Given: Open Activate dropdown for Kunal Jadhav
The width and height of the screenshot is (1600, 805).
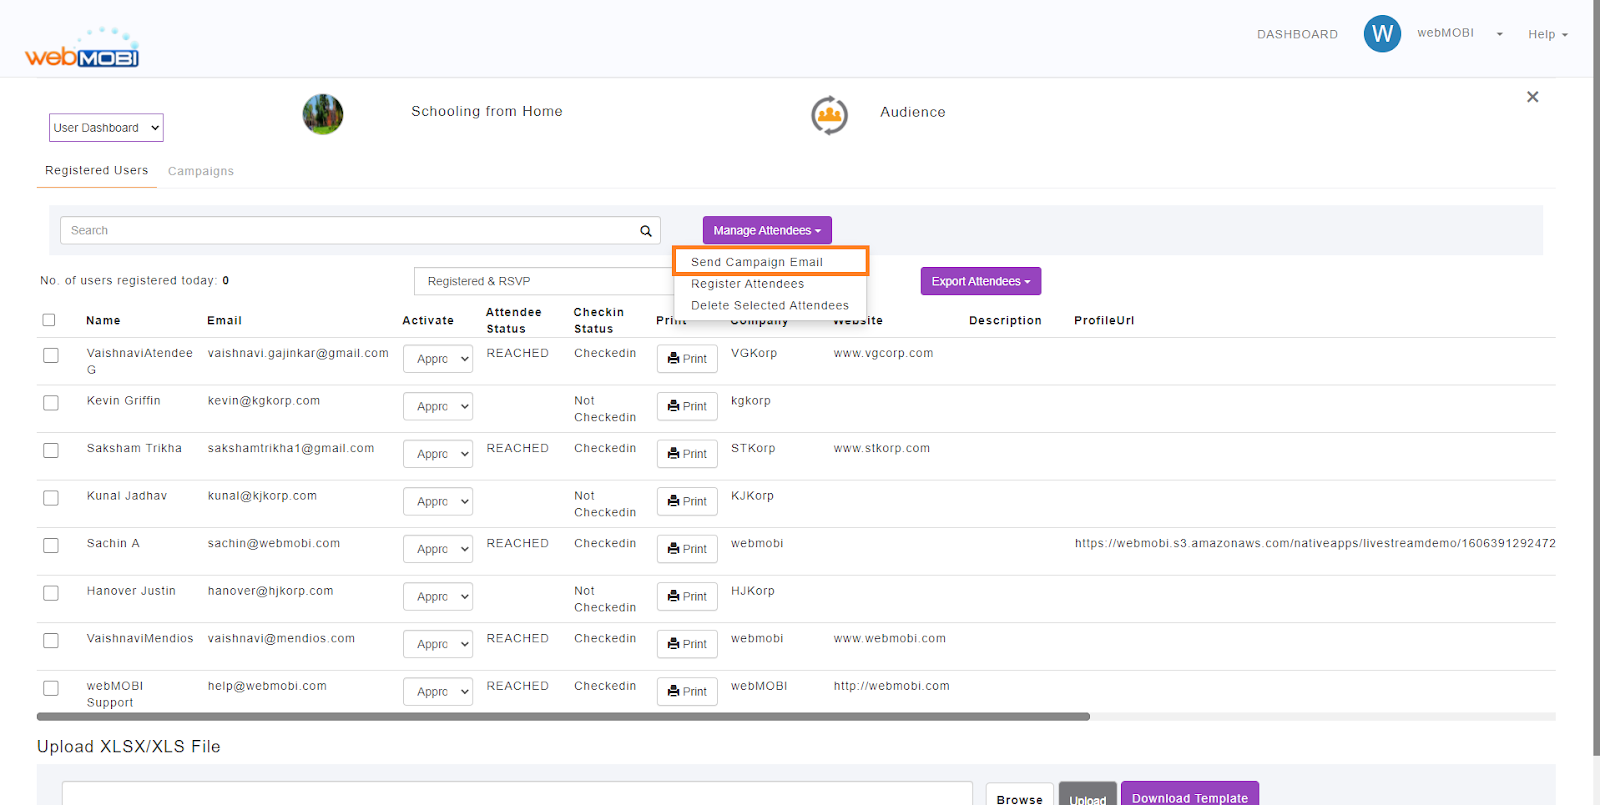Looking at the screenshot, I should 438,501.
